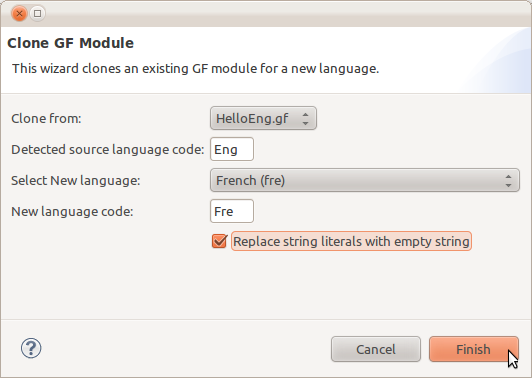Screen dimensions: 532x378
Task: Focus the 'Fre' new language code field
Action: tap(232, 211)
